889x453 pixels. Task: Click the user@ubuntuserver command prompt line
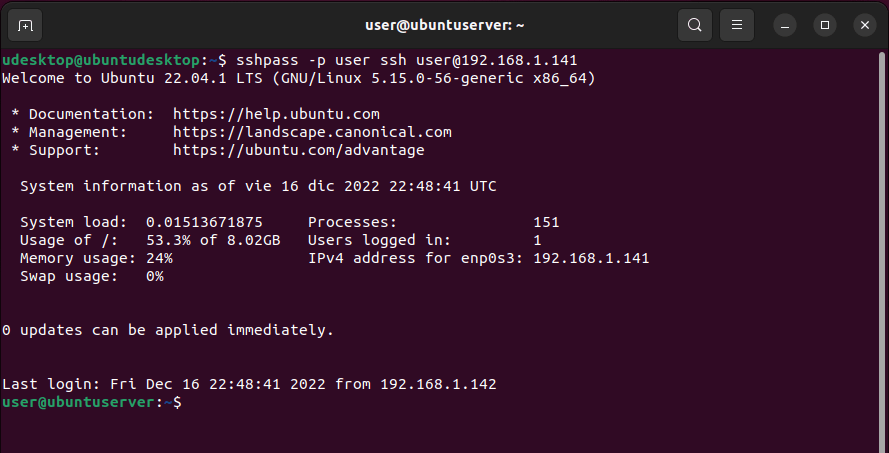(92, 402)
